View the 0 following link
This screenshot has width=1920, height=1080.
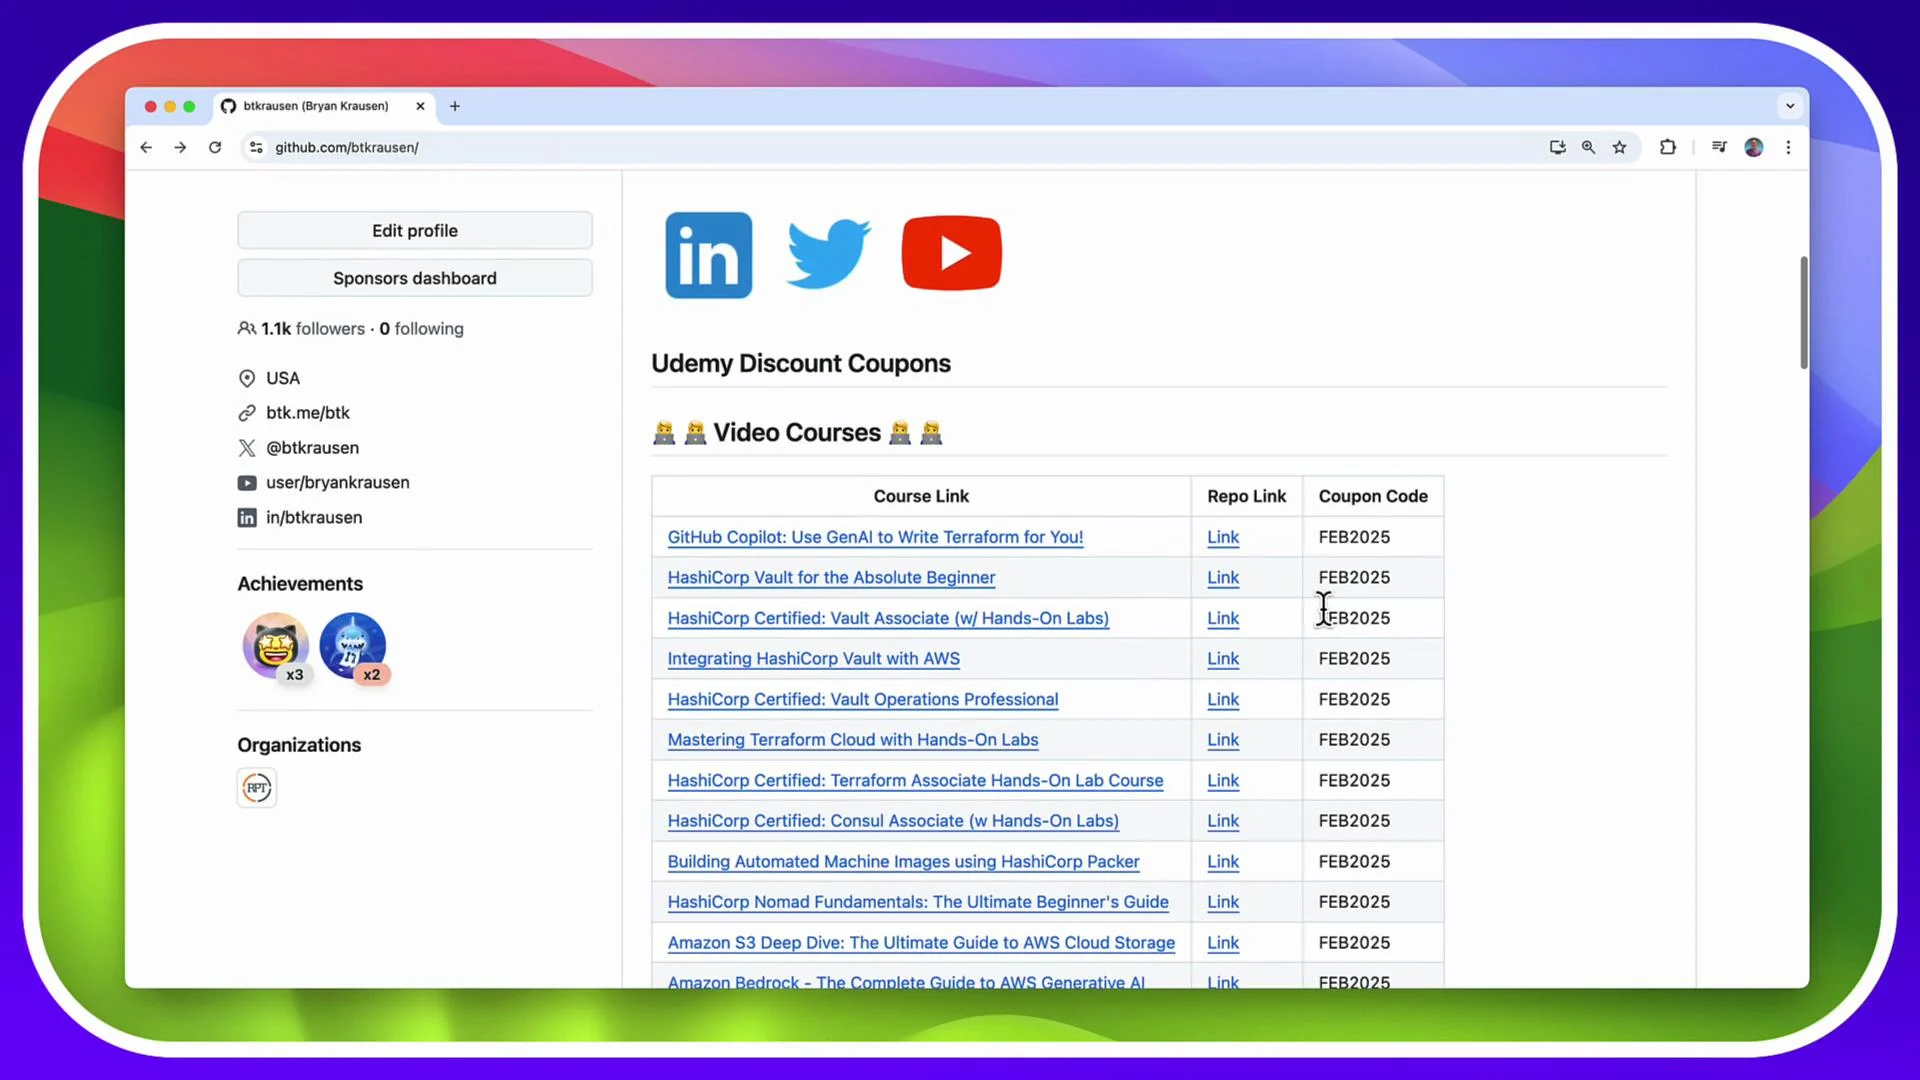[x=421, y=328]
